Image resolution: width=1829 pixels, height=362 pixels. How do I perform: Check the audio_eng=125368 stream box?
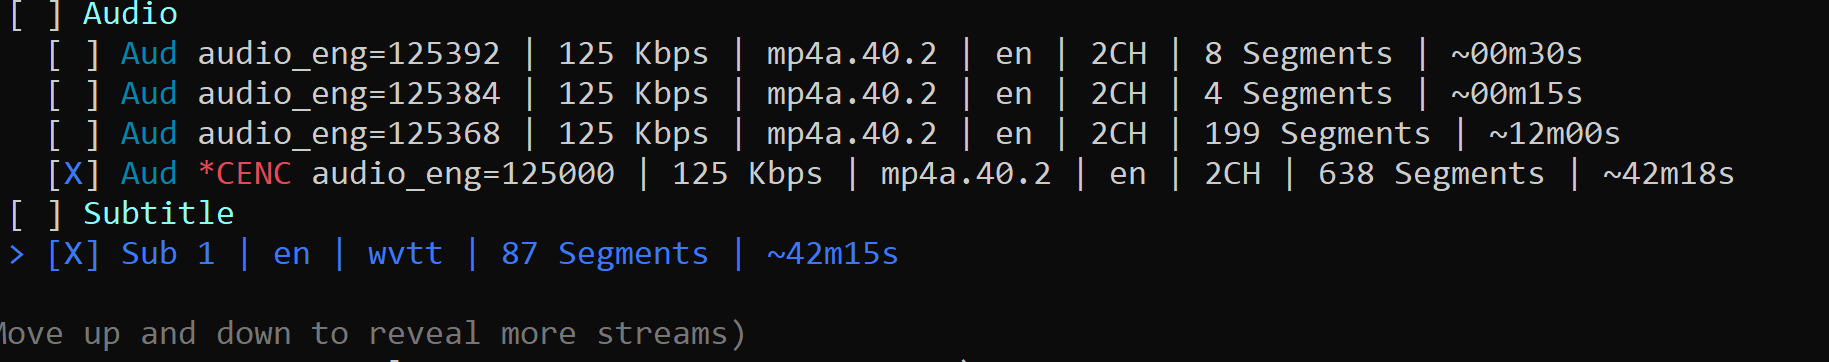coord(73,134)
